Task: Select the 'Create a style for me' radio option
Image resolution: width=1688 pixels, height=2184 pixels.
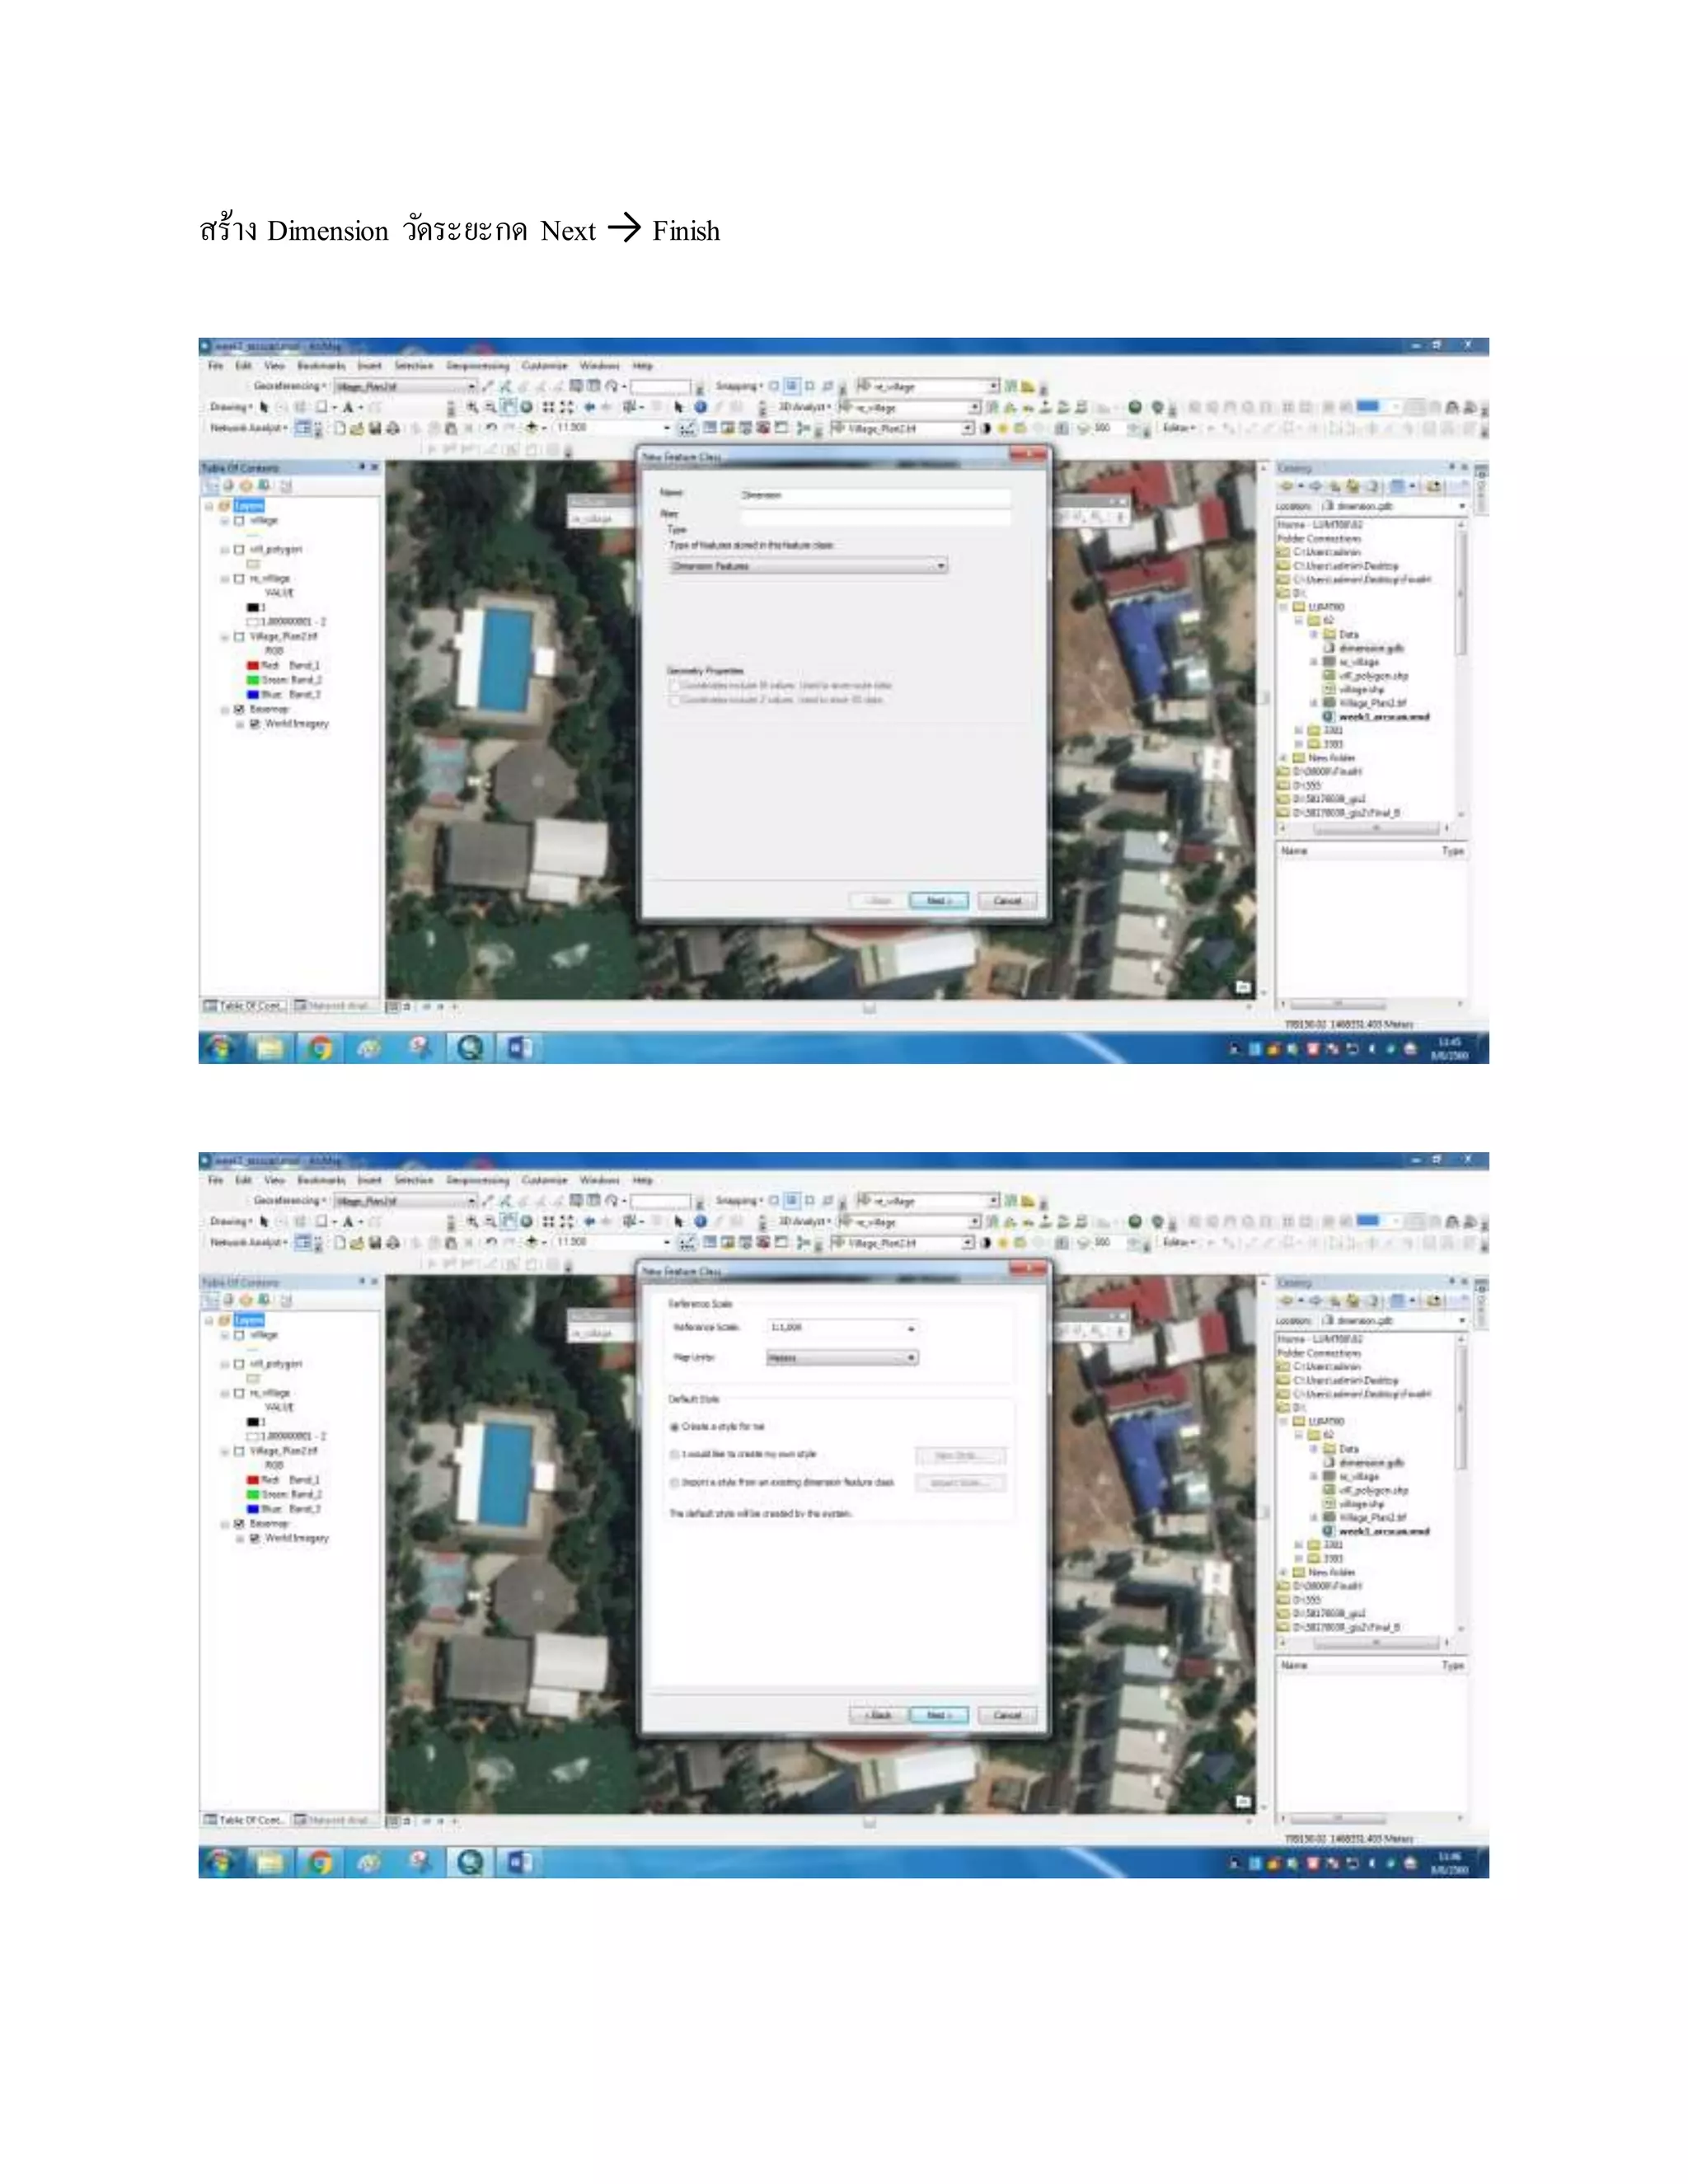Action: coord(675,1427)
